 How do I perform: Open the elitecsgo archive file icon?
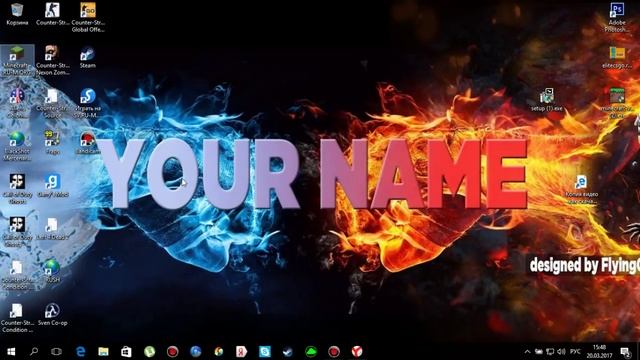617,58
